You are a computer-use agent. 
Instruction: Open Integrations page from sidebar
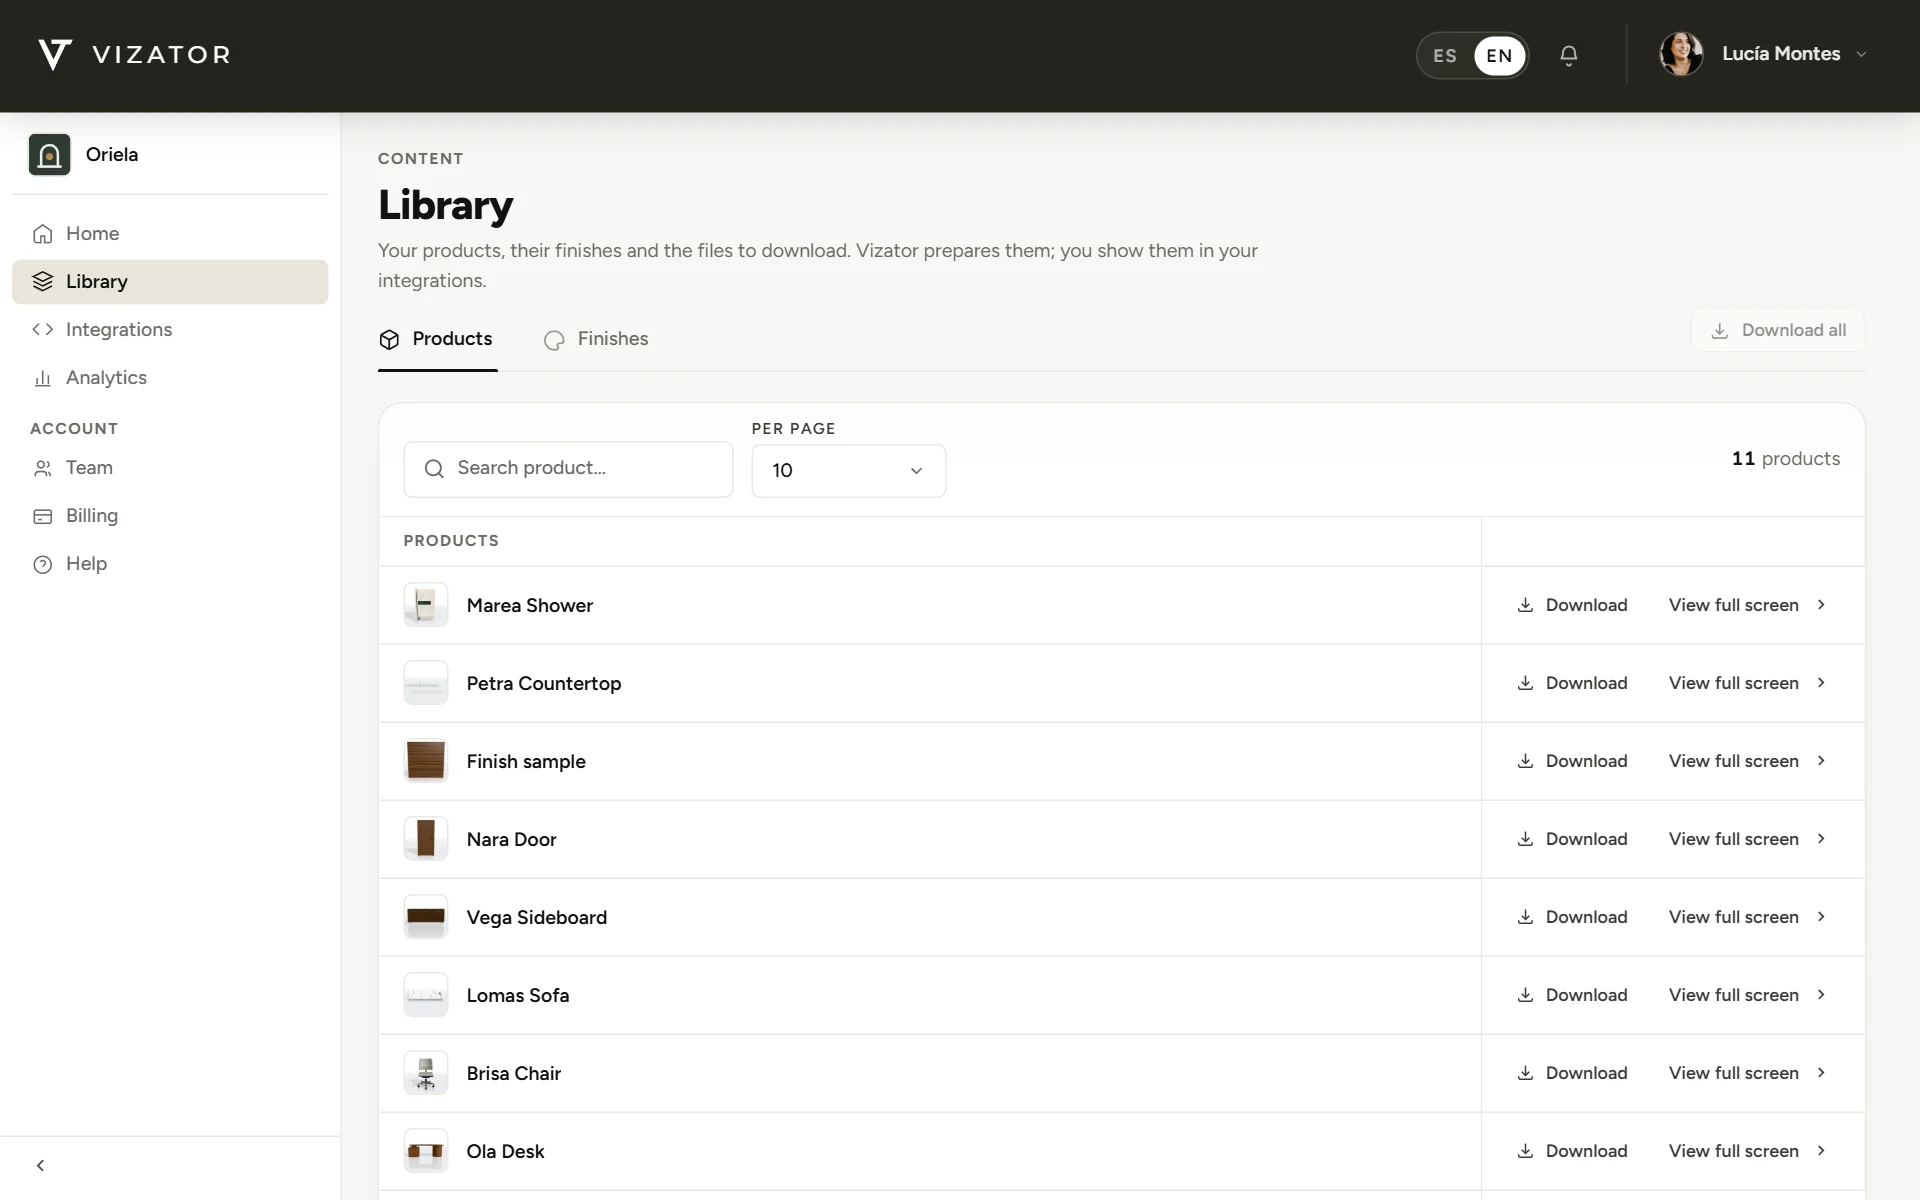(170, 330)
